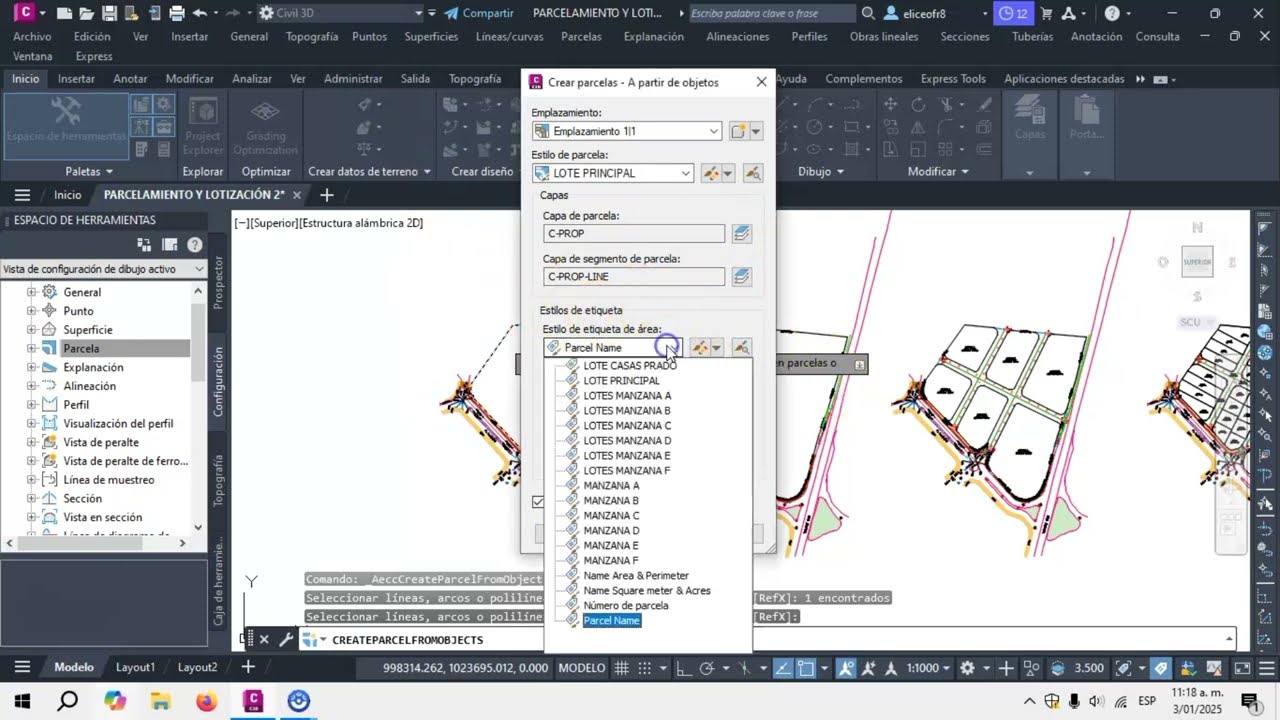Close the command line with its X icon
The image size is (1280, 720).
coord(264,639)
